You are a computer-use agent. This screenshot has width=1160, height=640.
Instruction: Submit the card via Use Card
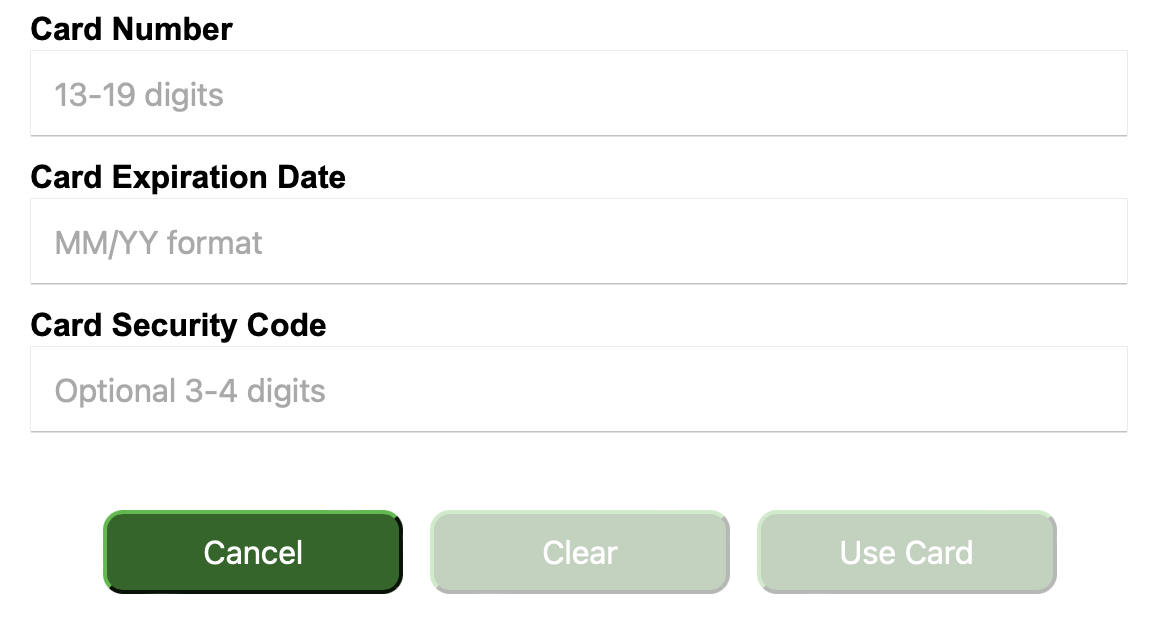907,552
